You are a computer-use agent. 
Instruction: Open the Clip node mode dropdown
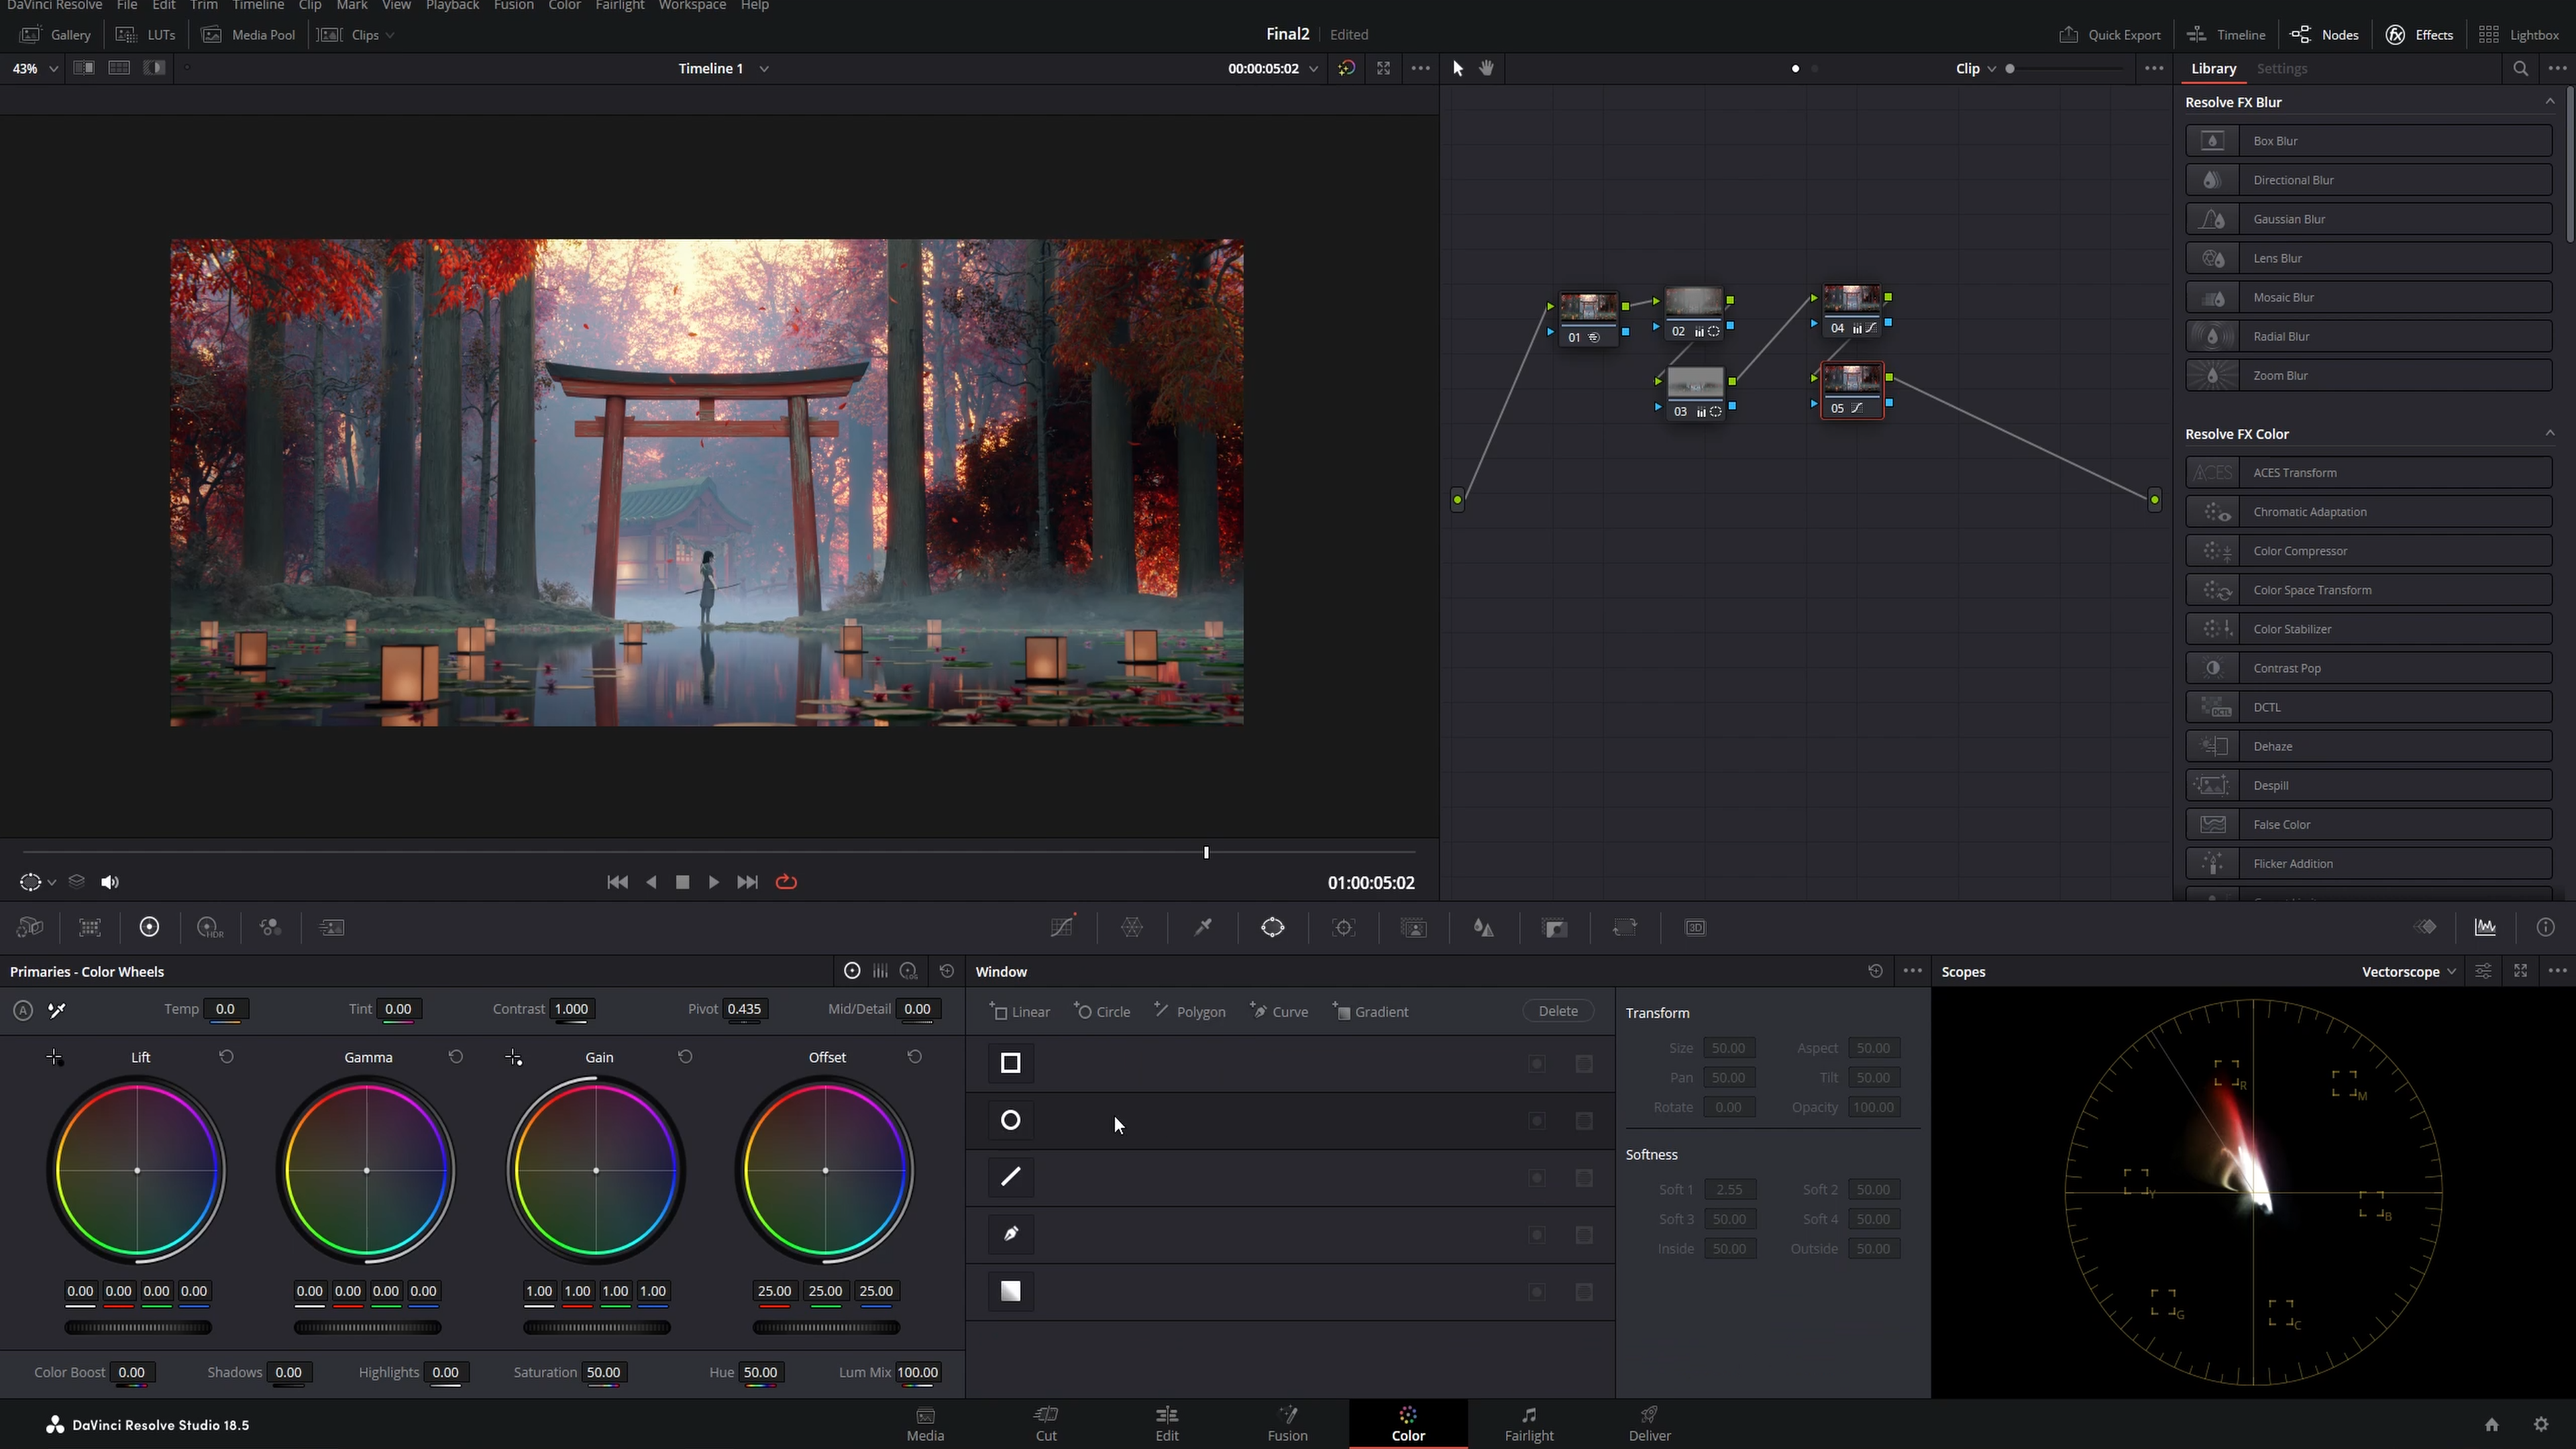coord(1976,68)
